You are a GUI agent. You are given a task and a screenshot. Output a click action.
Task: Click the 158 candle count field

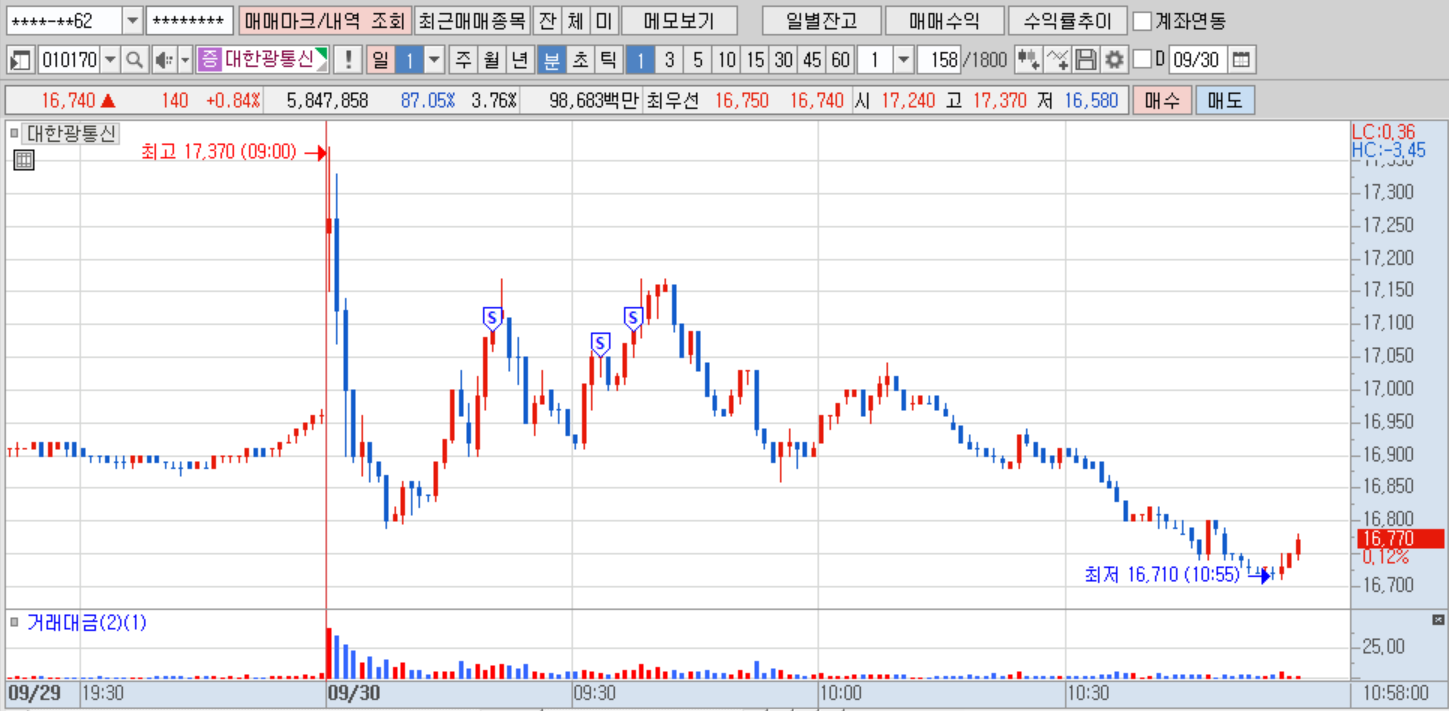pos(938,60)
